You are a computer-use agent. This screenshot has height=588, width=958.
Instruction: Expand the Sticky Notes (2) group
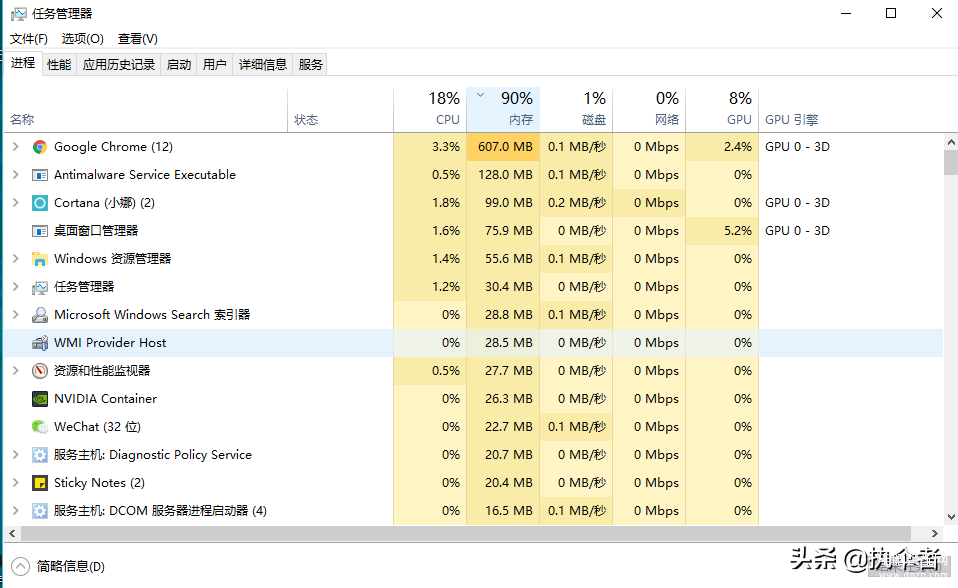coord(16,483)
